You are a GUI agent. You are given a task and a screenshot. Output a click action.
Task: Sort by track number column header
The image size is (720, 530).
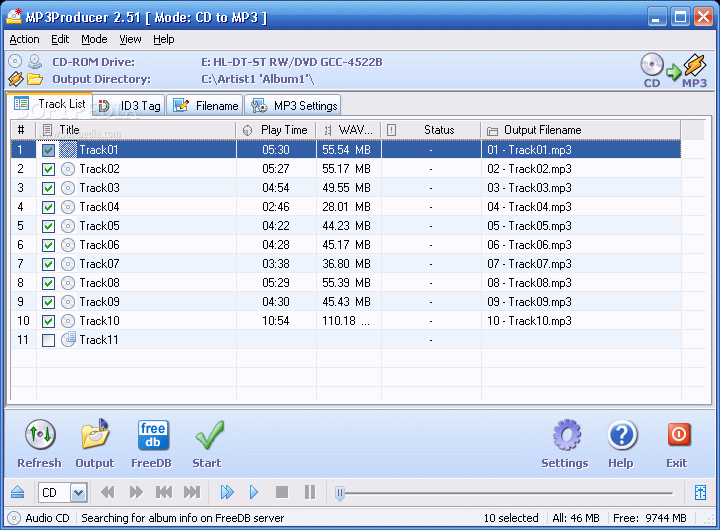(23, 130)
